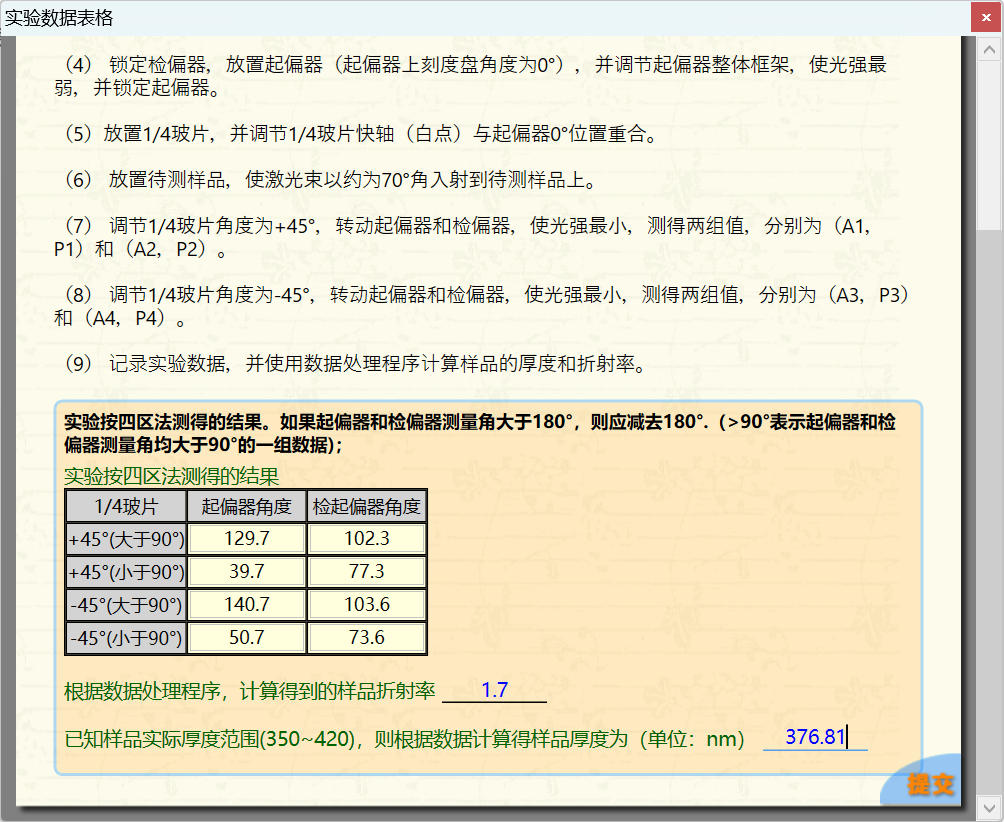Select analyzer angle field showing 102.3
Viewport: 1004px width, 822px height.
pos(366,539)
